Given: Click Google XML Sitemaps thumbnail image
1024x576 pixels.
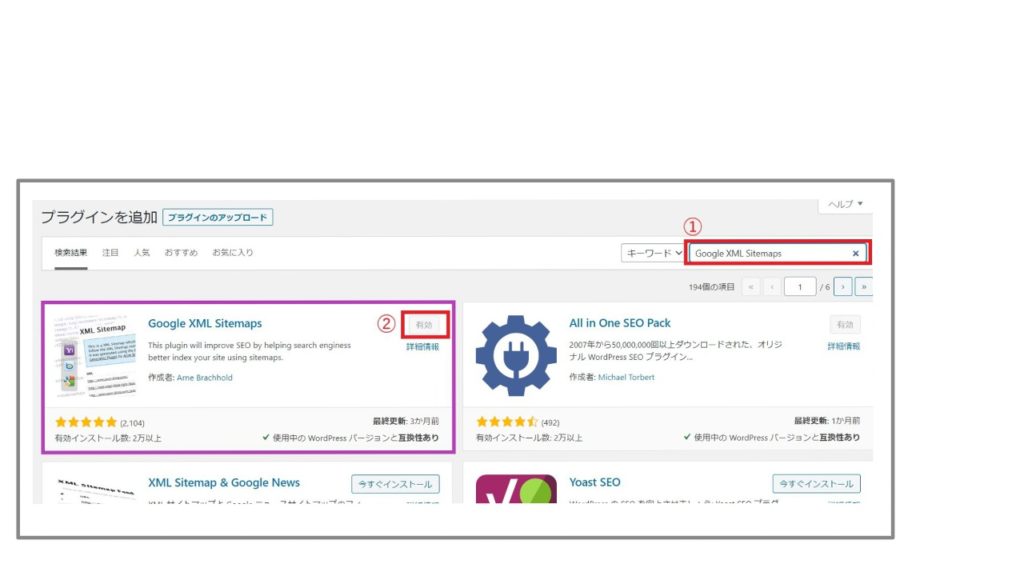Looking at the screenshot, I should [96, 357].
